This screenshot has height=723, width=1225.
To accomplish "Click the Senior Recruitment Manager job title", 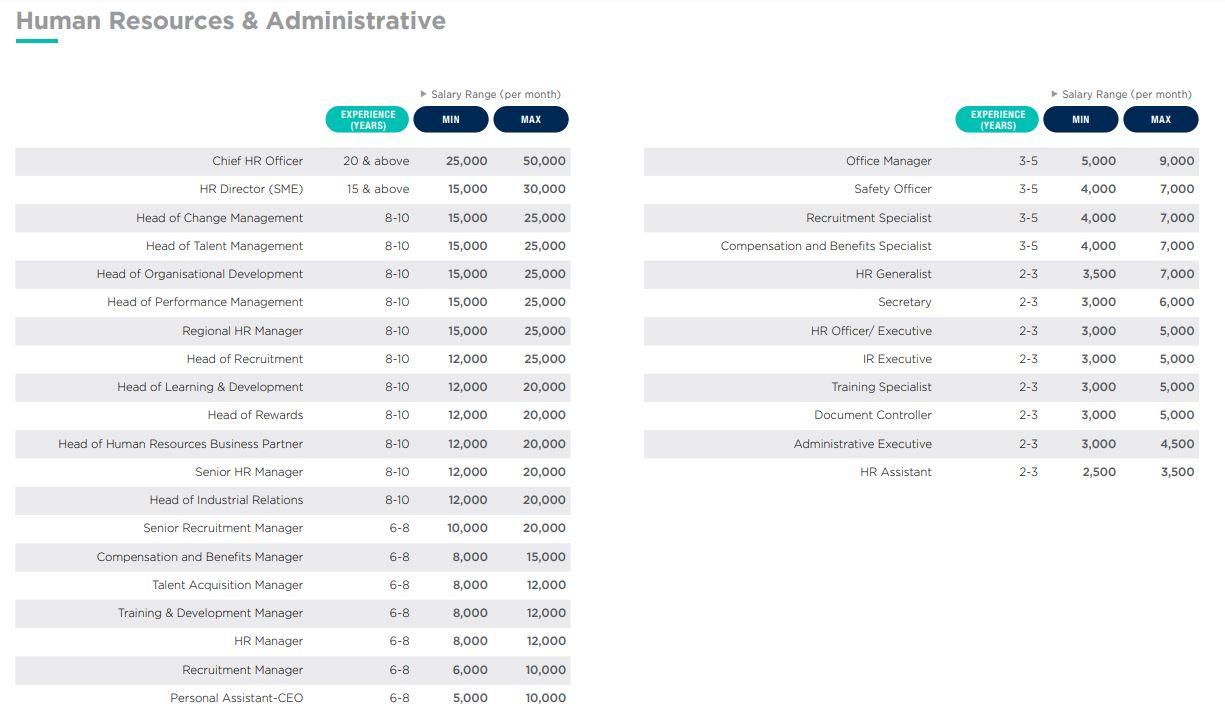I will 223,528.
